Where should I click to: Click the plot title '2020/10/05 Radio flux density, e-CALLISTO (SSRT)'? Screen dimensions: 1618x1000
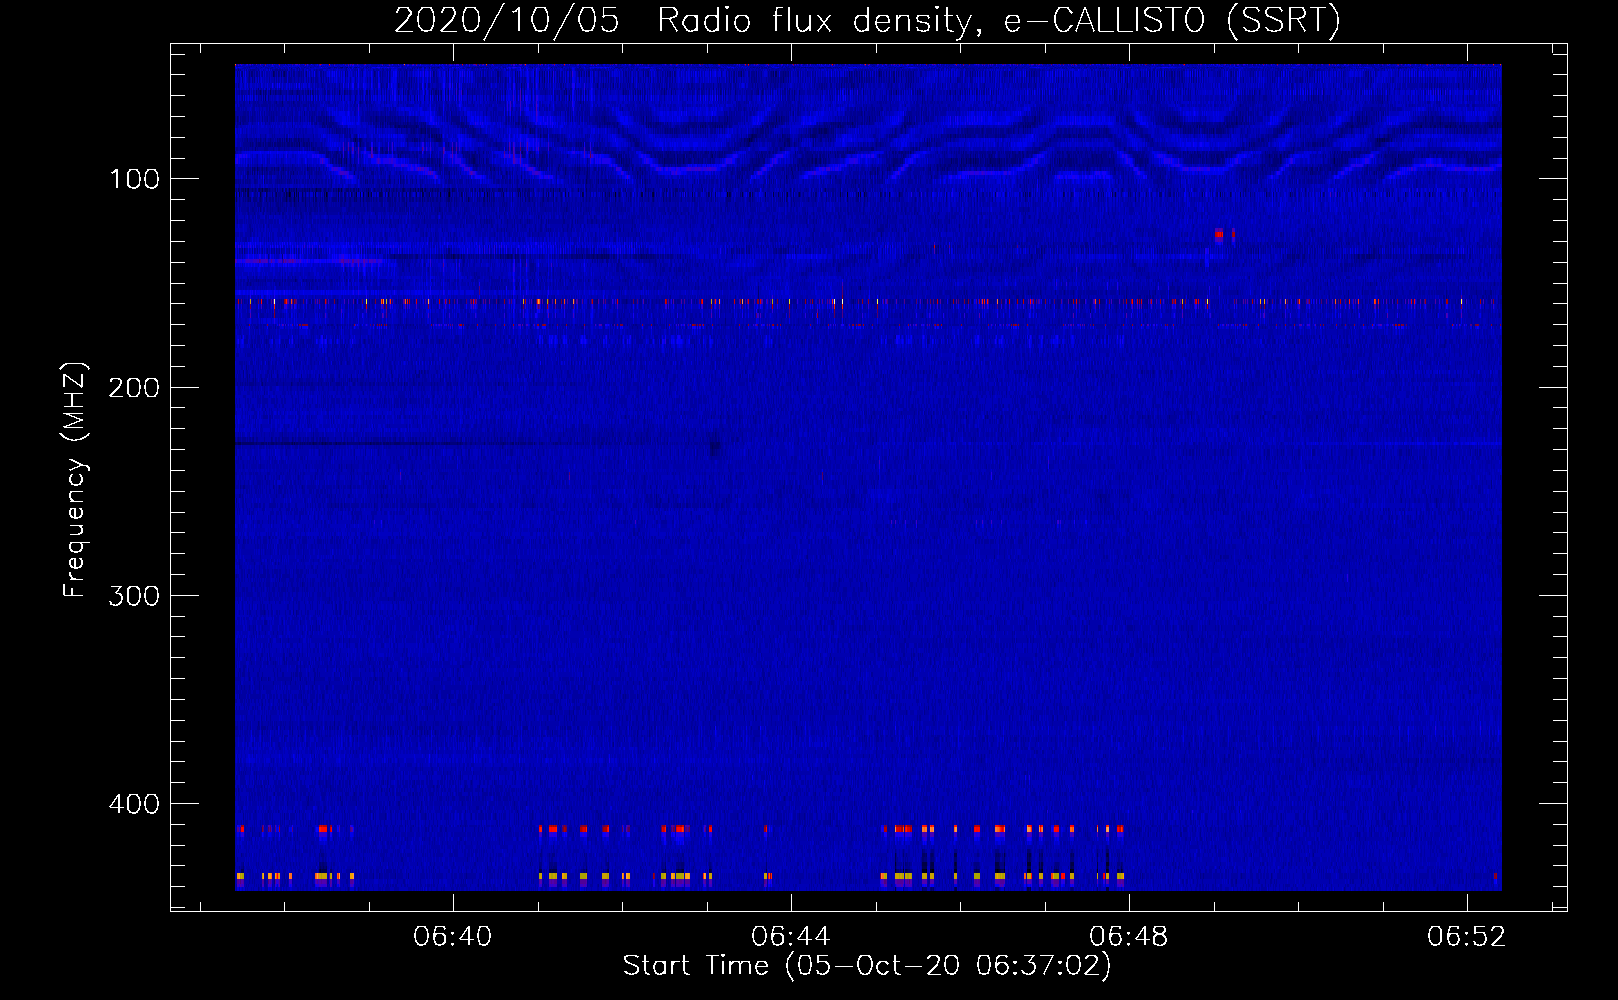(867, 20)
